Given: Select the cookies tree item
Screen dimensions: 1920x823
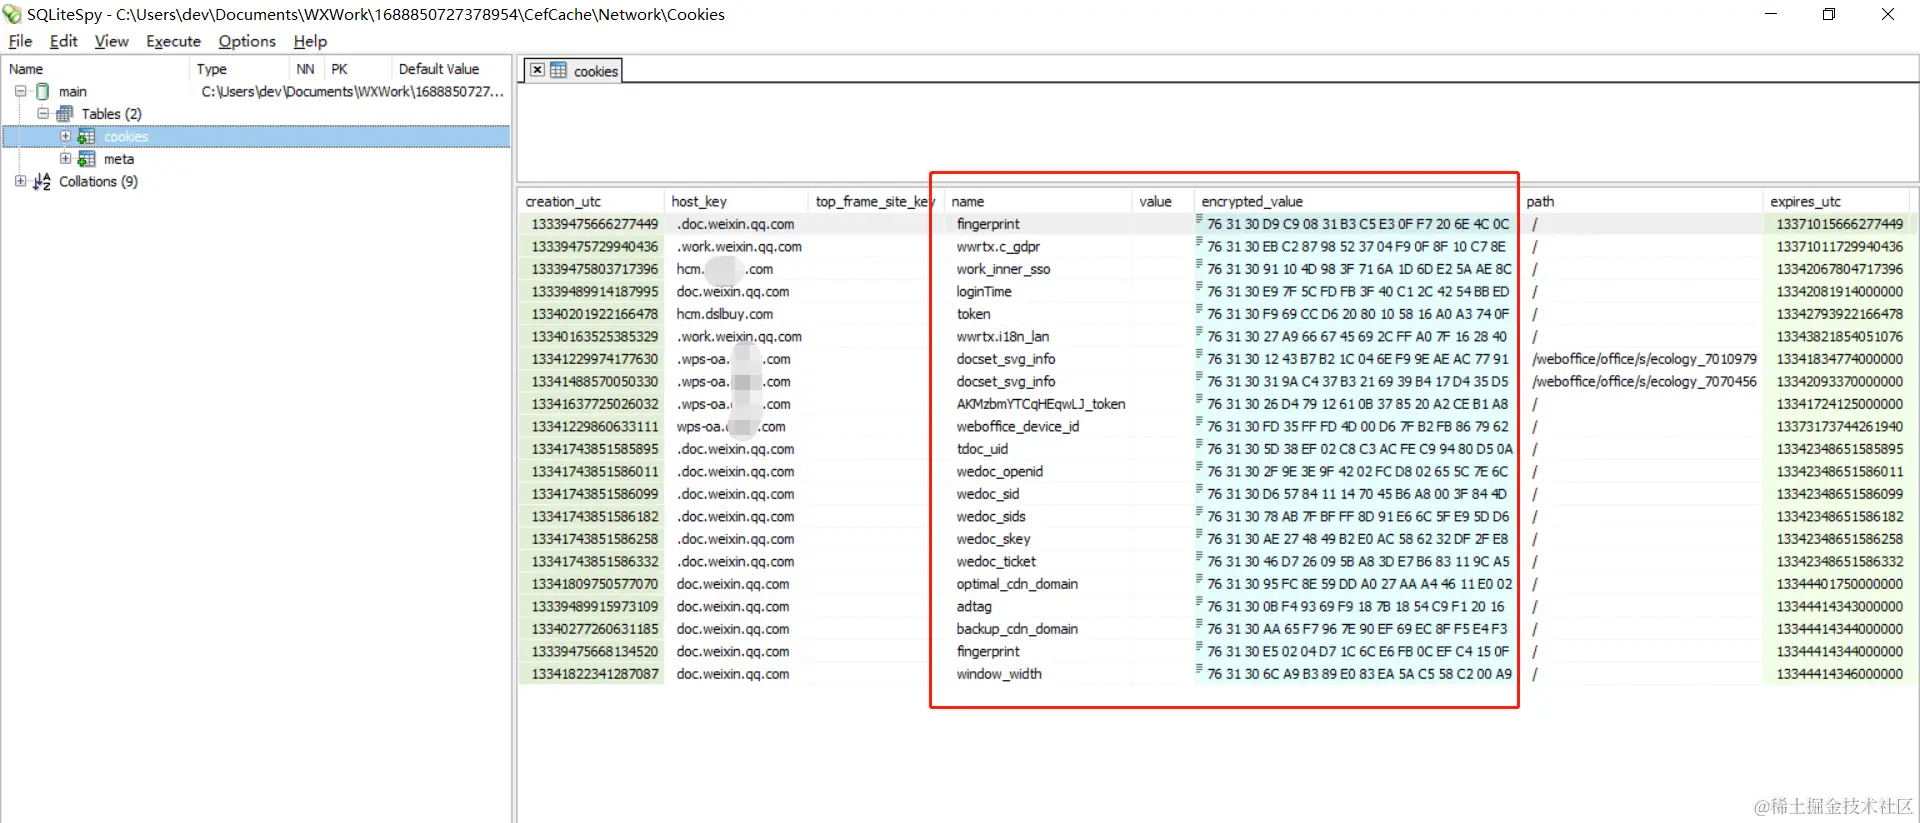Looking at the screenshot, I should [x=126, y=136].
